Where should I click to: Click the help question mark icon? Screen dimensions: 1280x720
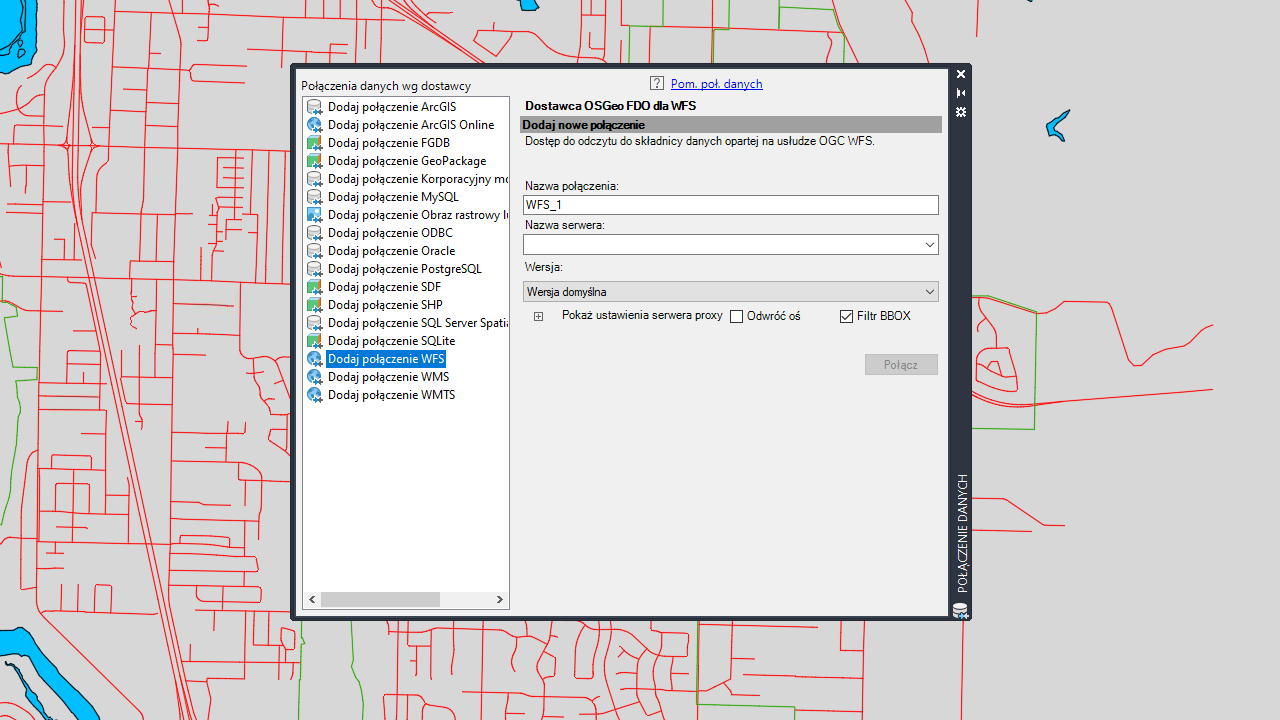(657, 84)
